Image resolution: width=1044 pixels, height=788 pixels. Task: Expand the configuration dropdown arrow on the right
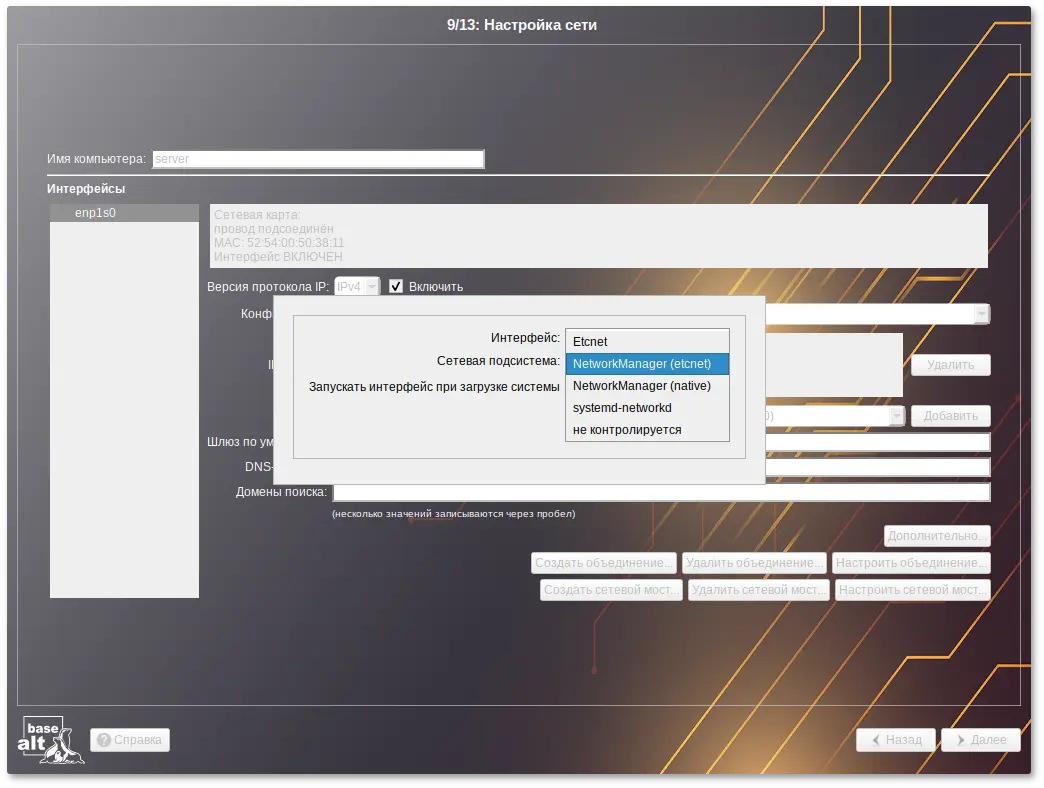click(x=982, y=314)
